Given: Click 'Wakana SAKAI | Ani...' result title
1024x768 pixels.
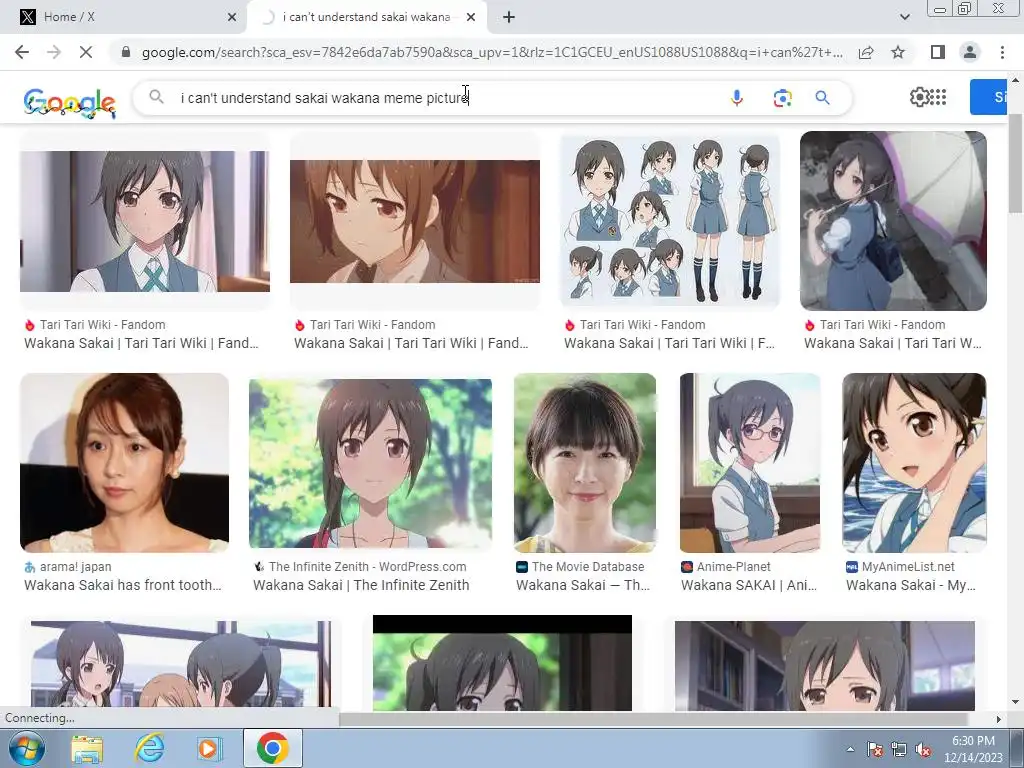Looking at the screenshot, I should tap(749, 585).
